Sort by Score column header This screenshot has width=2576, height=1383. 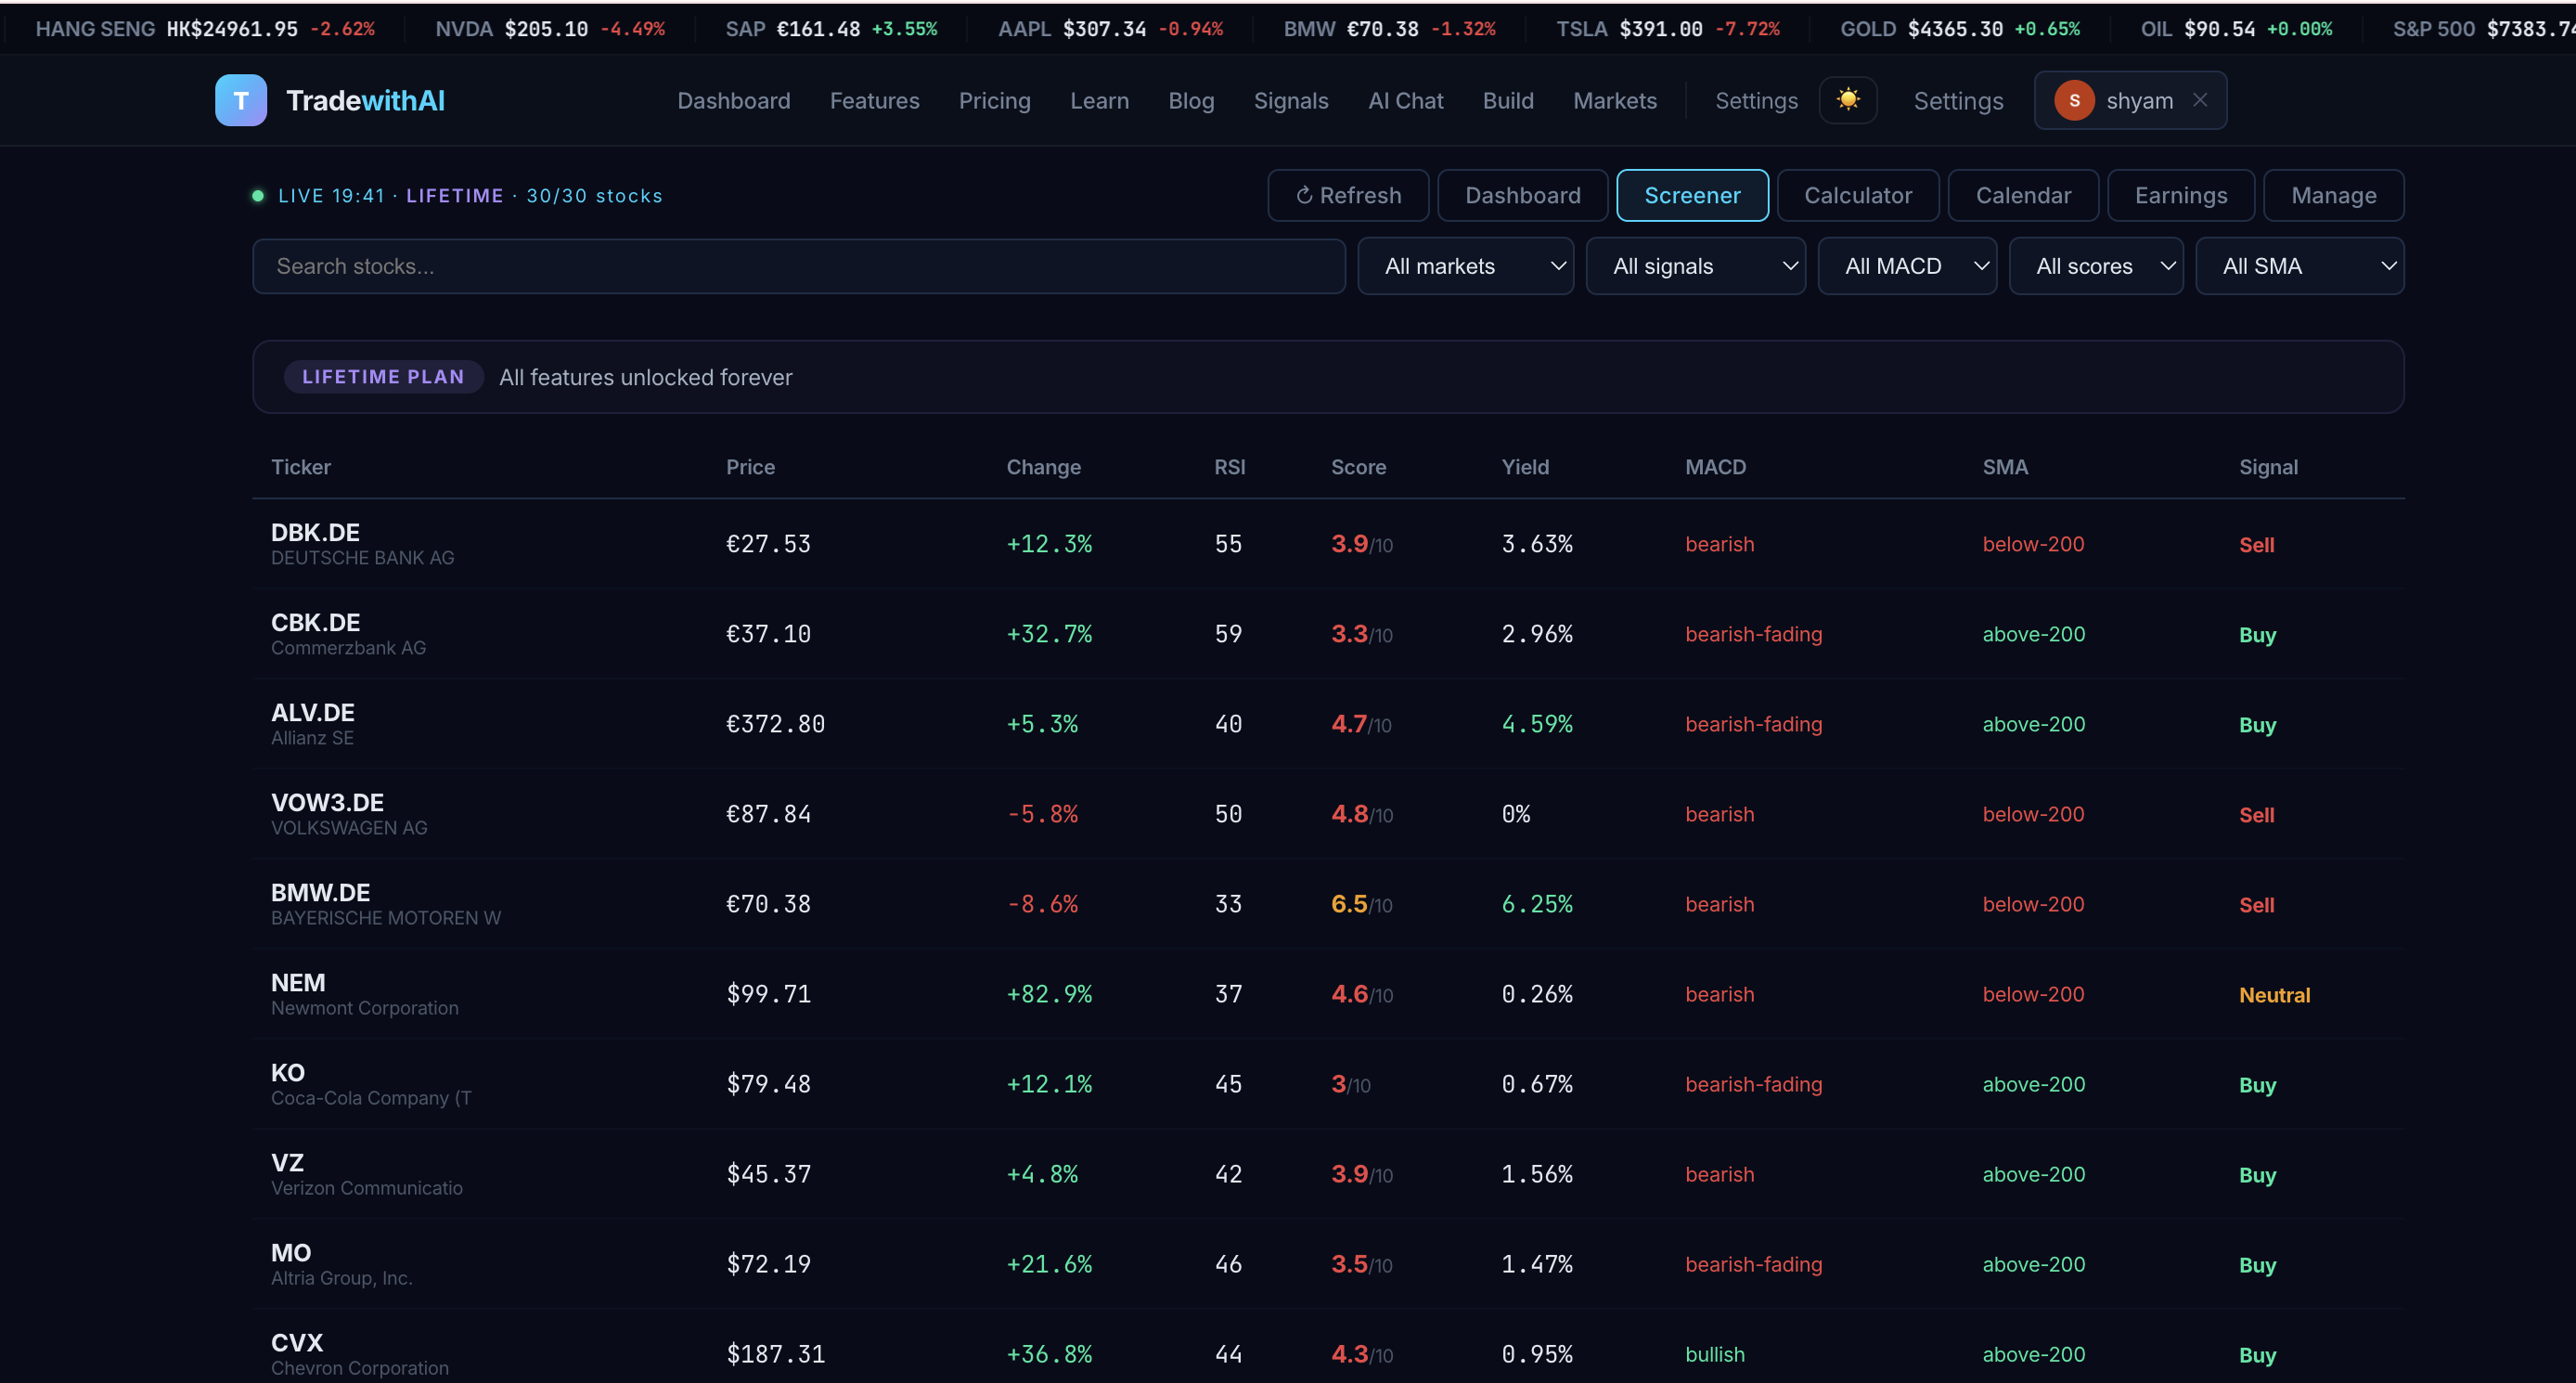pos(1358,467)
